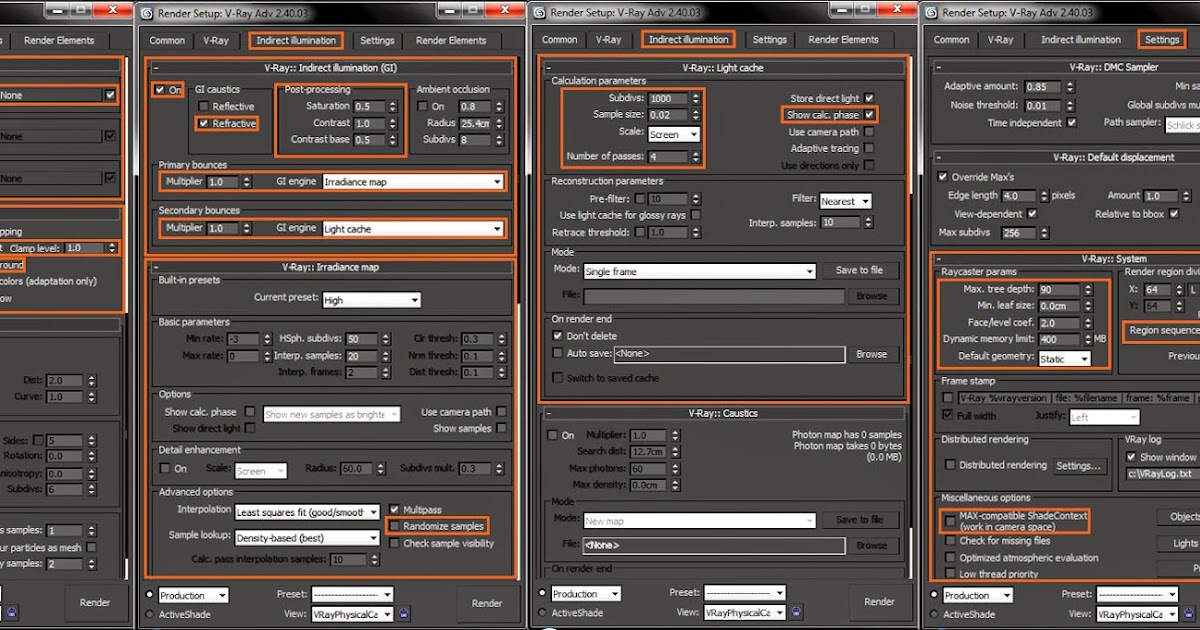1200x630 pixels.
Task: Select Production radio in Settings window
Action: tap(934, 595)
